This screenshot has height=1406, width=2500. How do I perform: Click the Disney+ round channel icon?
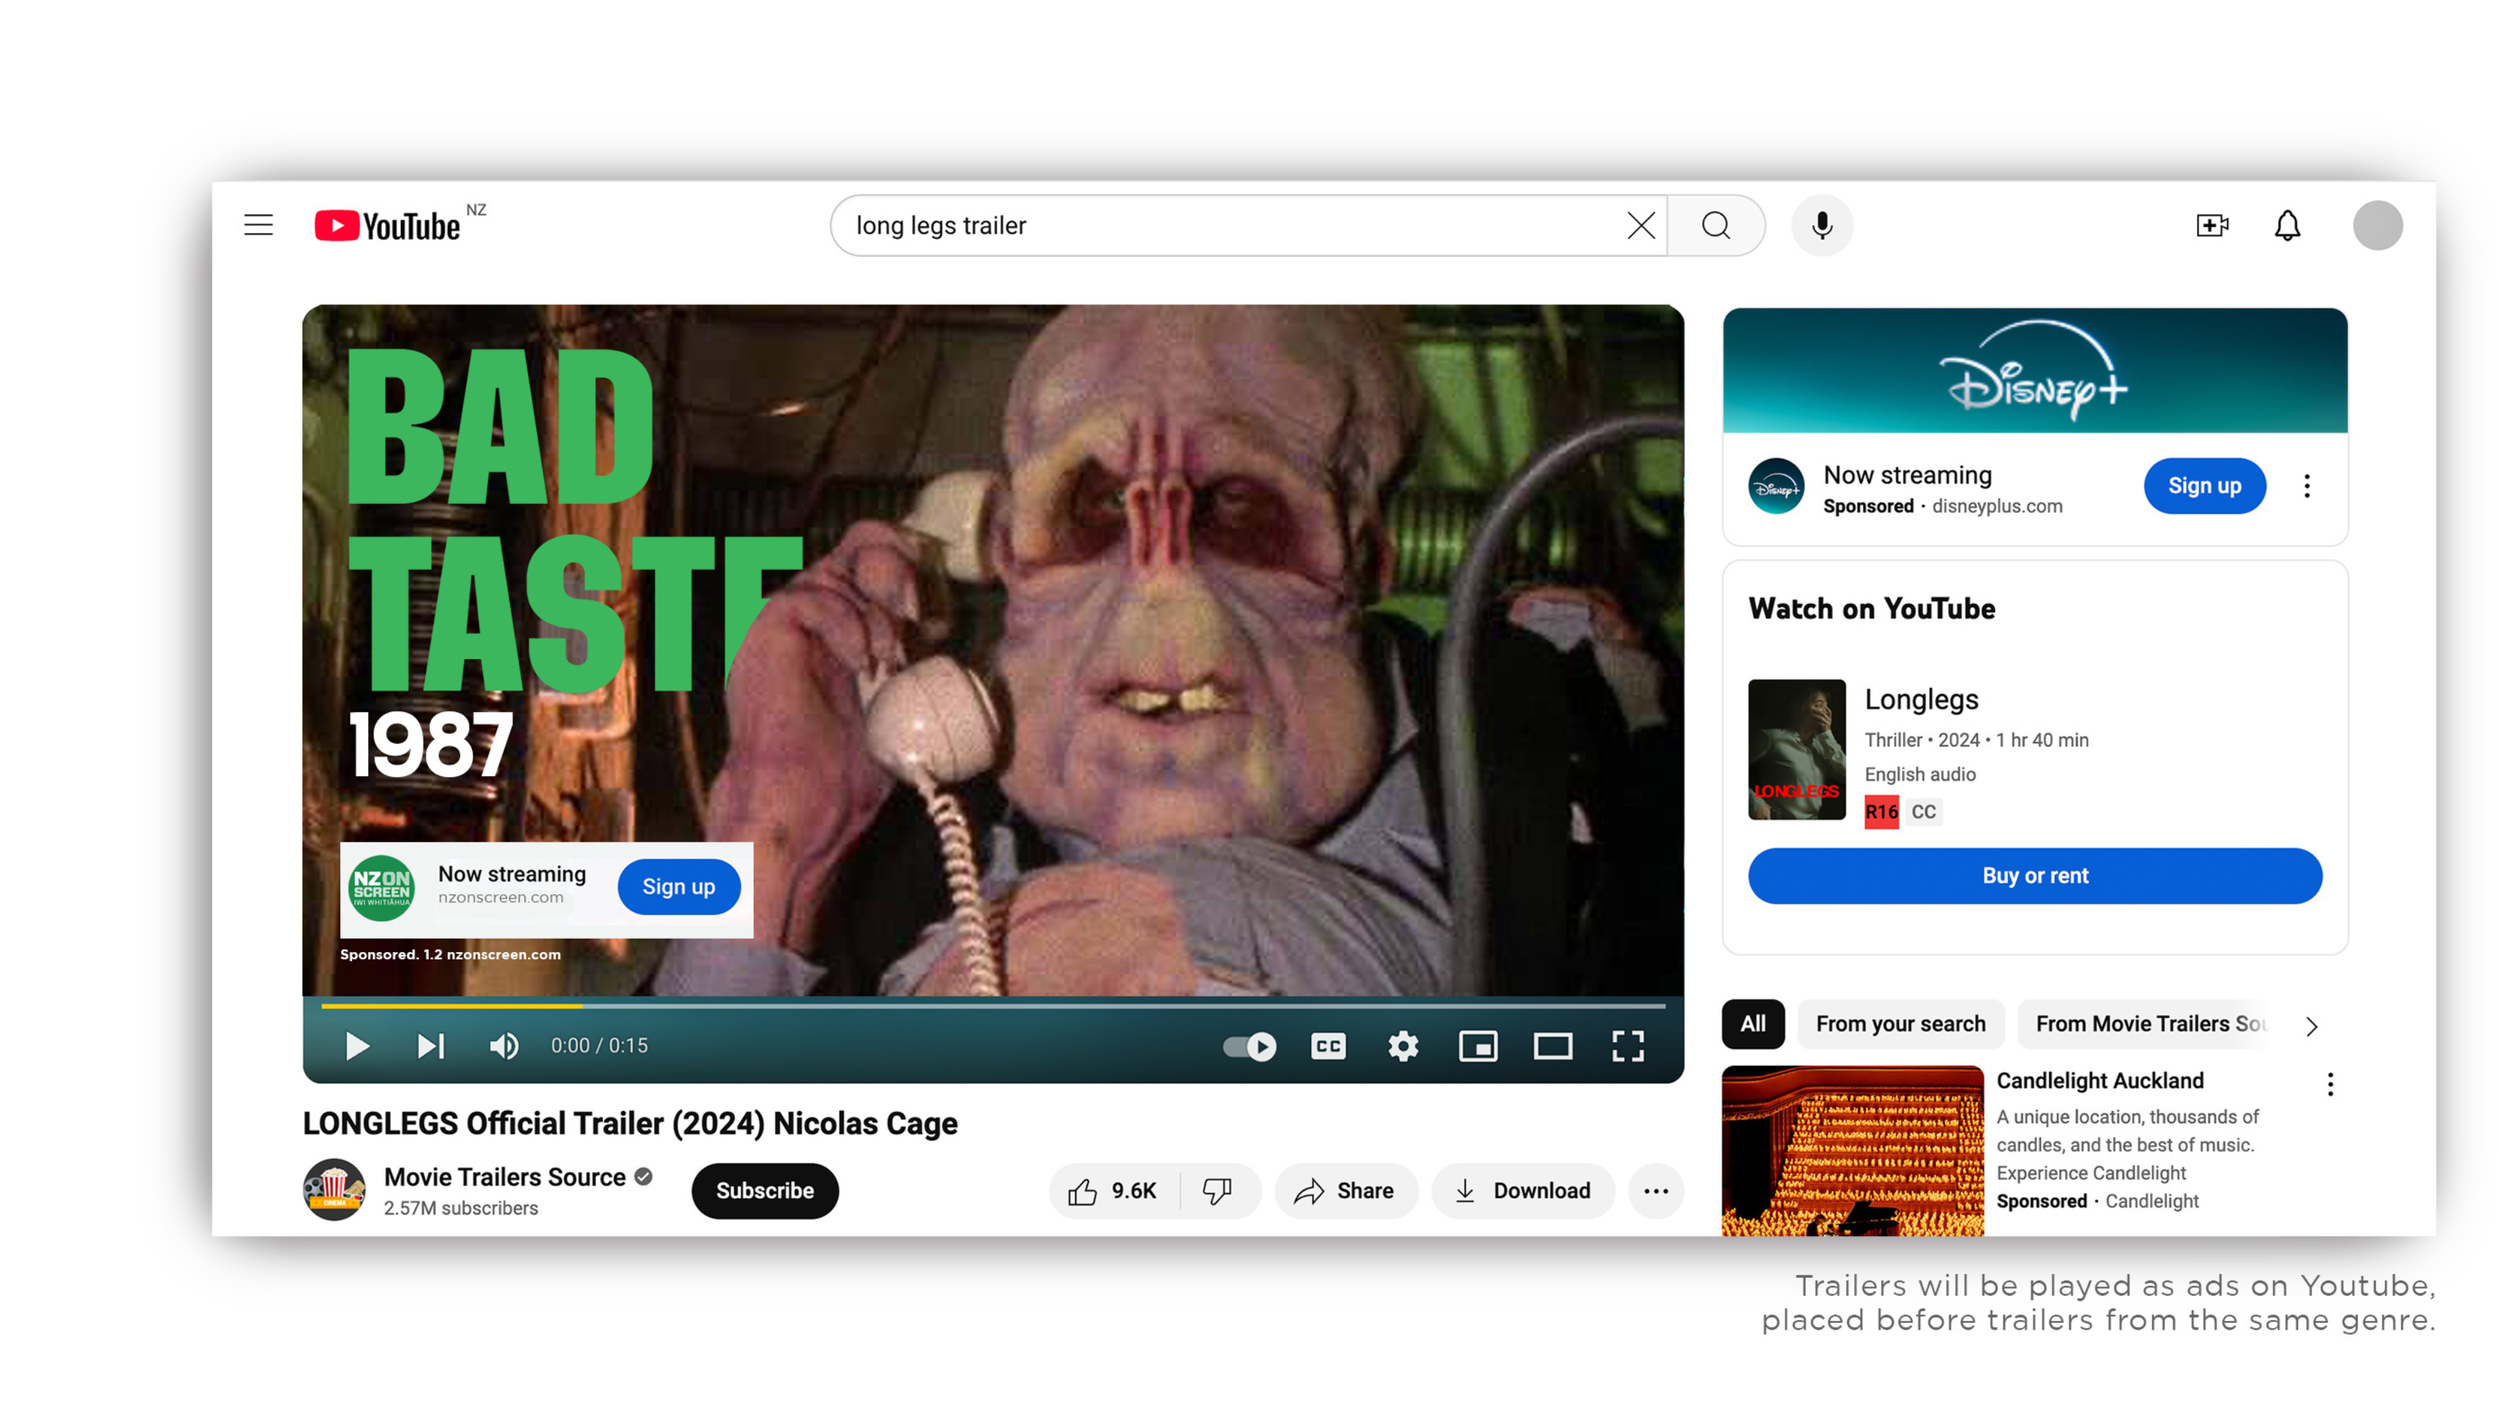pos(1776,486)
